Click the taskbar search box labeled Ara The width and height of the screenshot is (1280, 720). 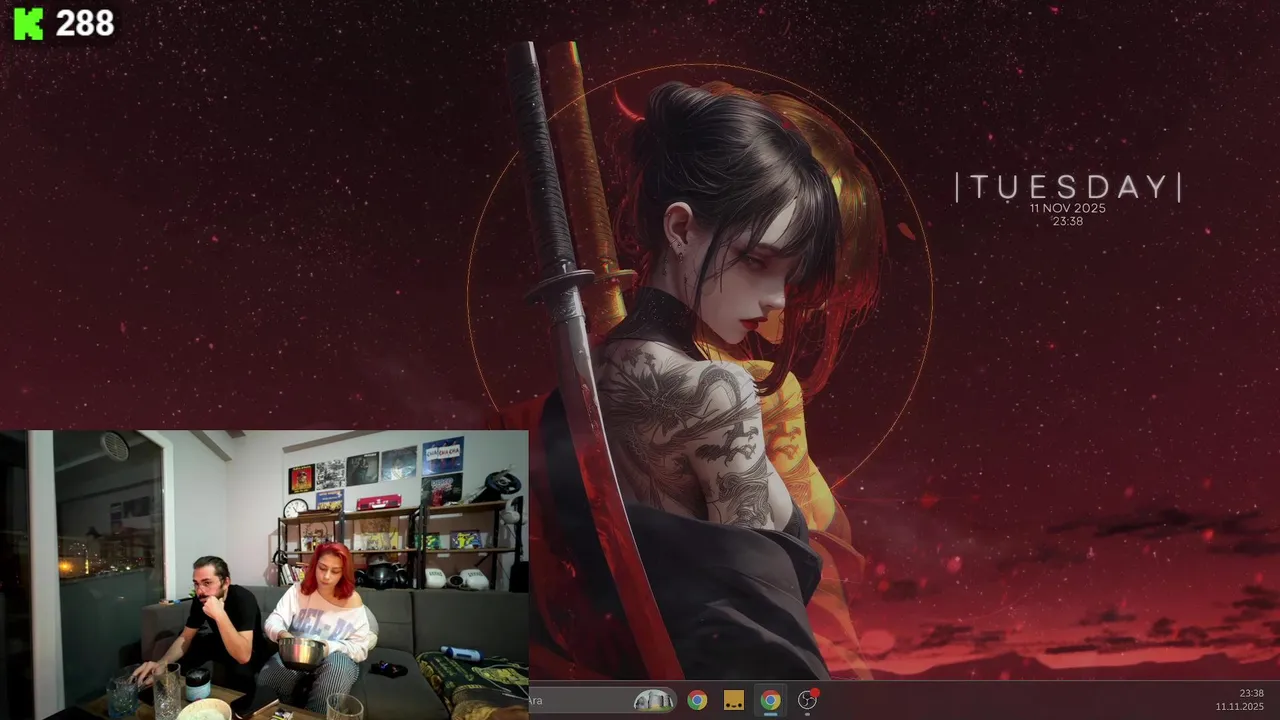(x=603, y=701)
